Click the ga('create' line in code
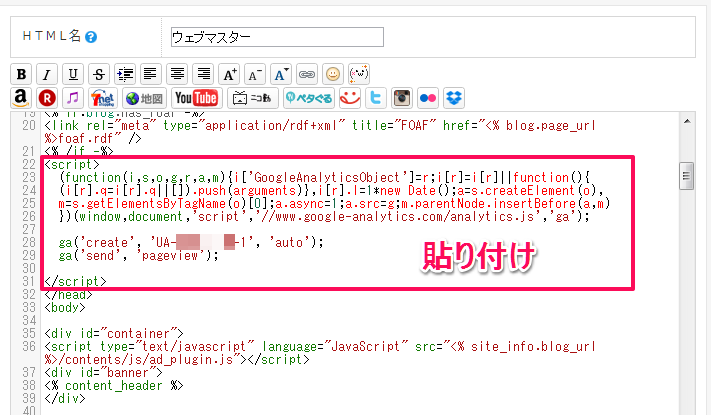 [191, 242]
